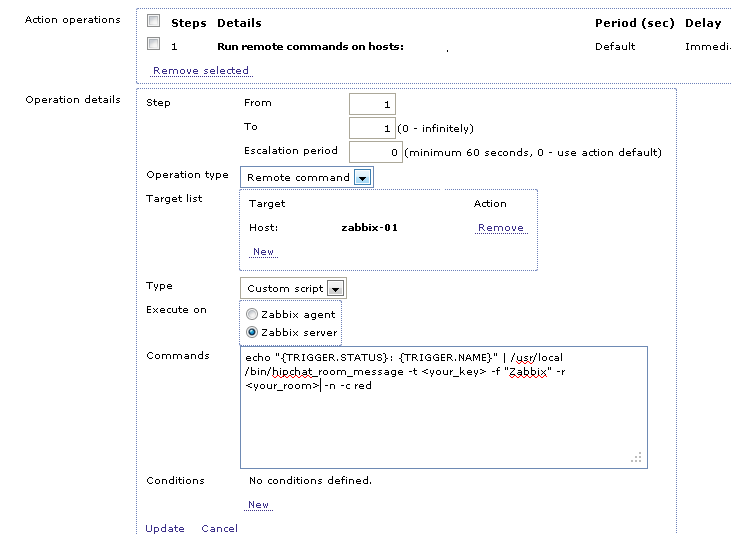Add New target in the Target list
This screenshot has height=534, width=731.
263,252
